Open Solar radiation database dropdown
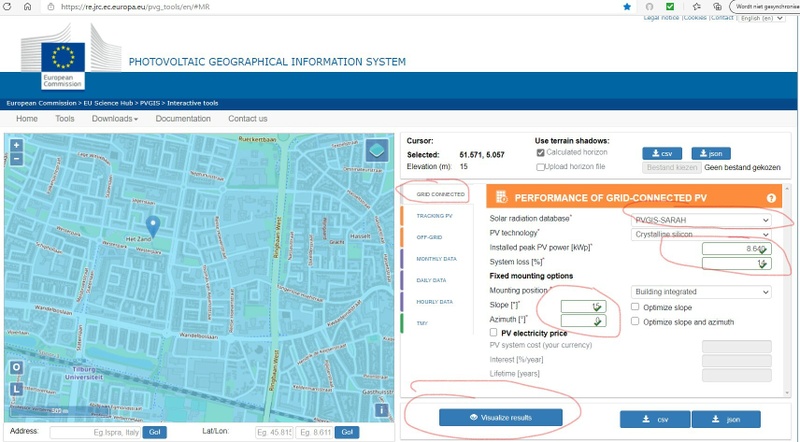 tap(701, 220)
